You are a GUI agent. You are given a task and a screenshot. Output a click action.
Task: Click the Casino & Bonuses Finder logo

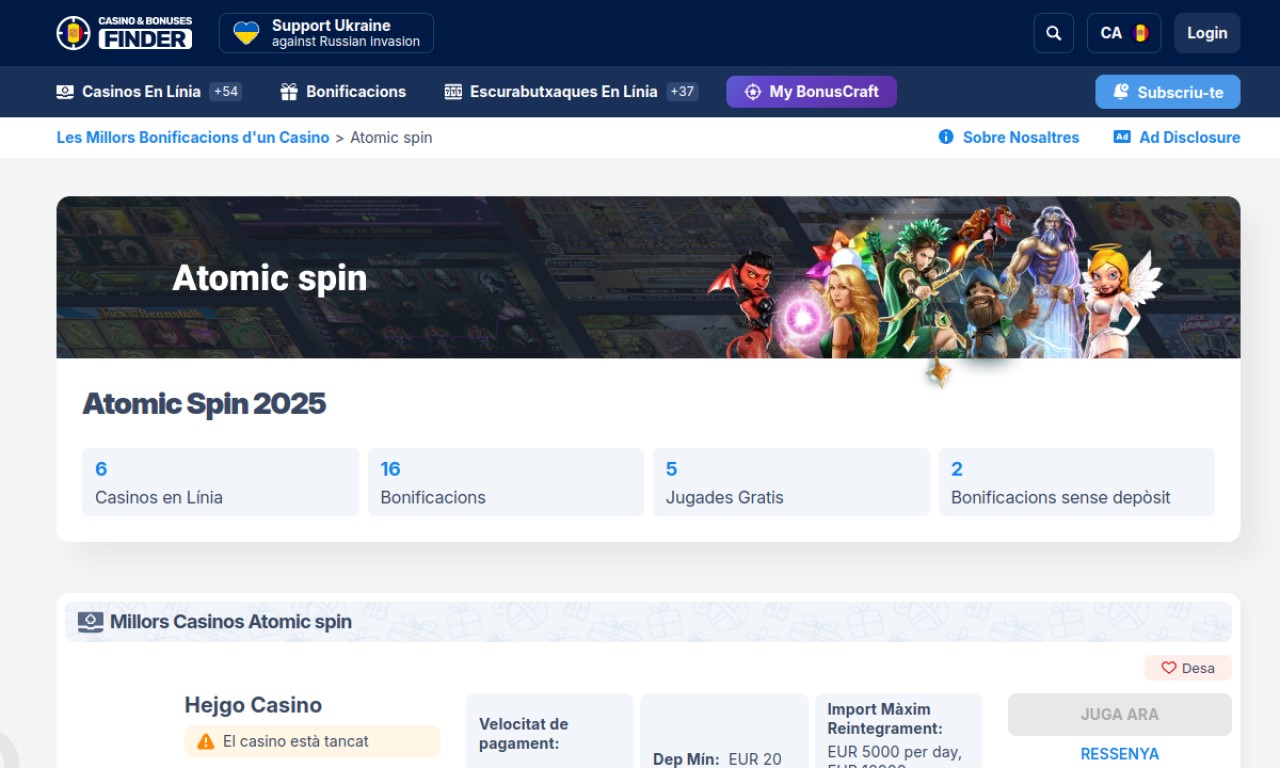(x=124, y=33)
